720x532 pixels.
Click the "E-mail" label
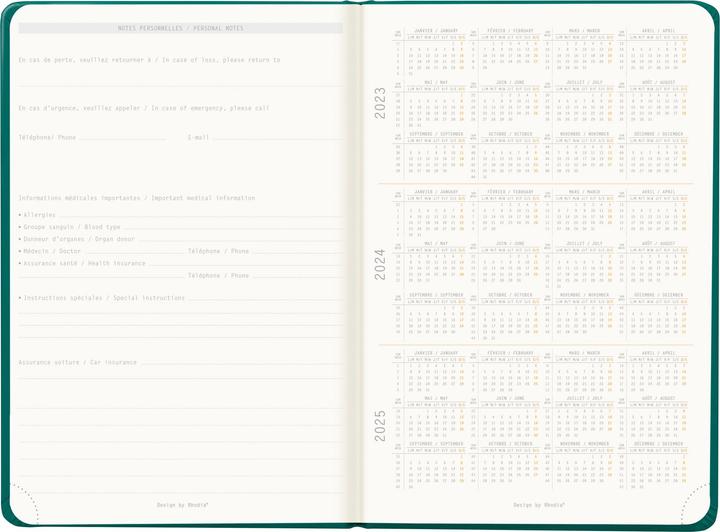click(198, 138)
